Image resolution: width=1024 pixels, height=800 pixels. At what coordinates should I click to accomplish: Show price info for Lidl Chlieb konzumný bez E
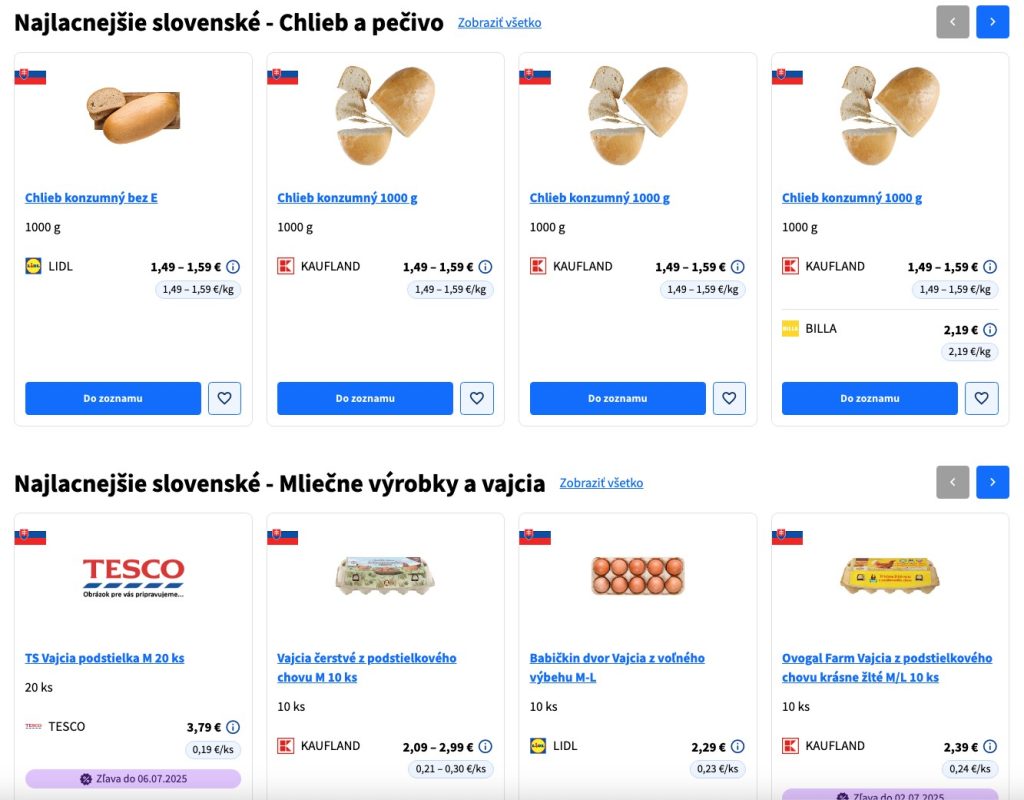(x=233, y=267)
